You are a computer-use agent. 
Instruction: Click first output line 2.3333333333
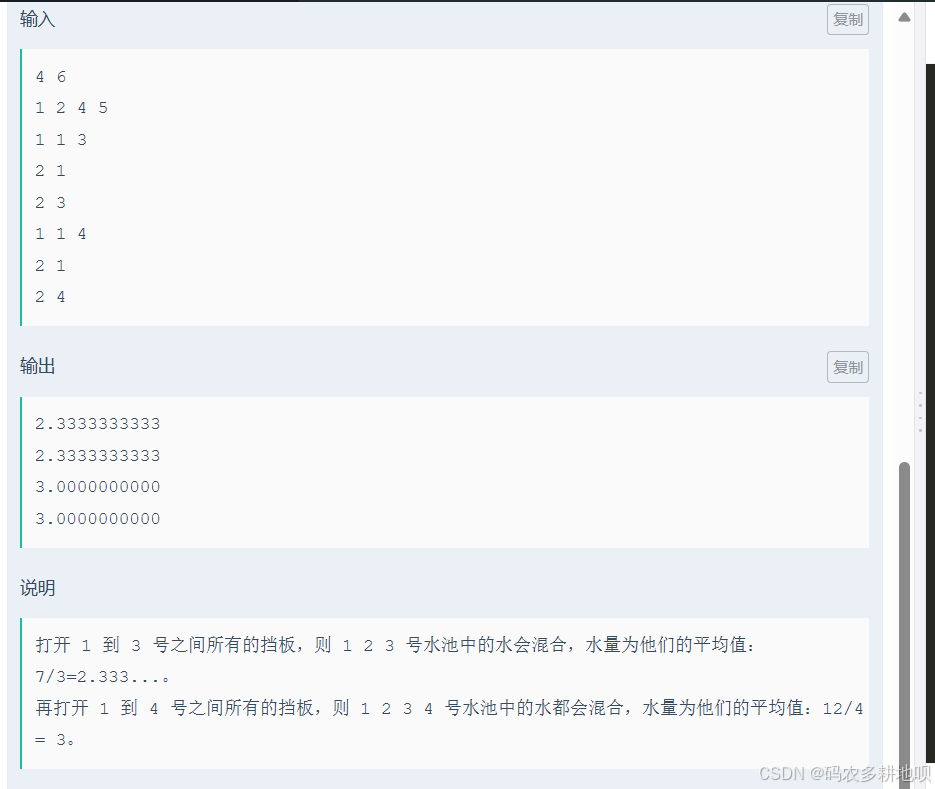[x=98, y=424]
